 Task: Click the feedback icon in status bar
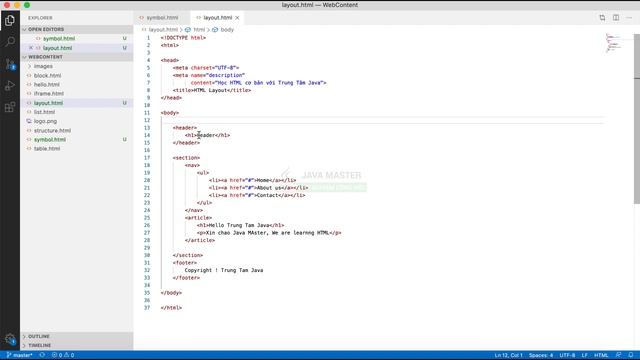point(618,355)
